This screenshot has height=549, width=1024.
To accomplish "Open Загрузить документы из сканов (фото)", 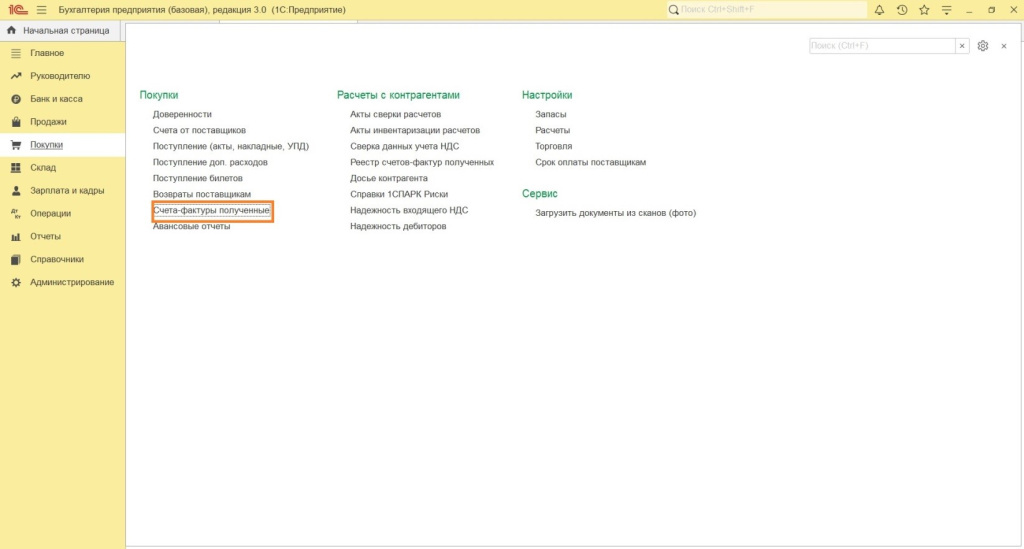I will click(x=615, y=213).
